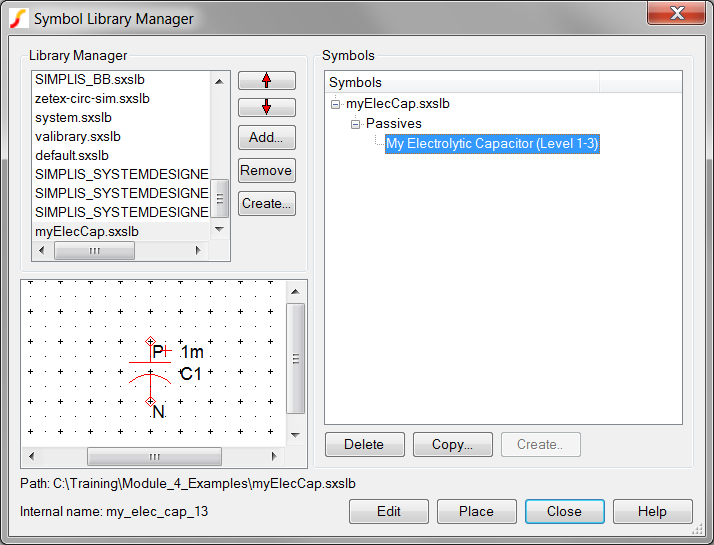This screenshot has height=545, width=714.
Task: Click the Copy... symbol button
Action: [x=453, y=444]
